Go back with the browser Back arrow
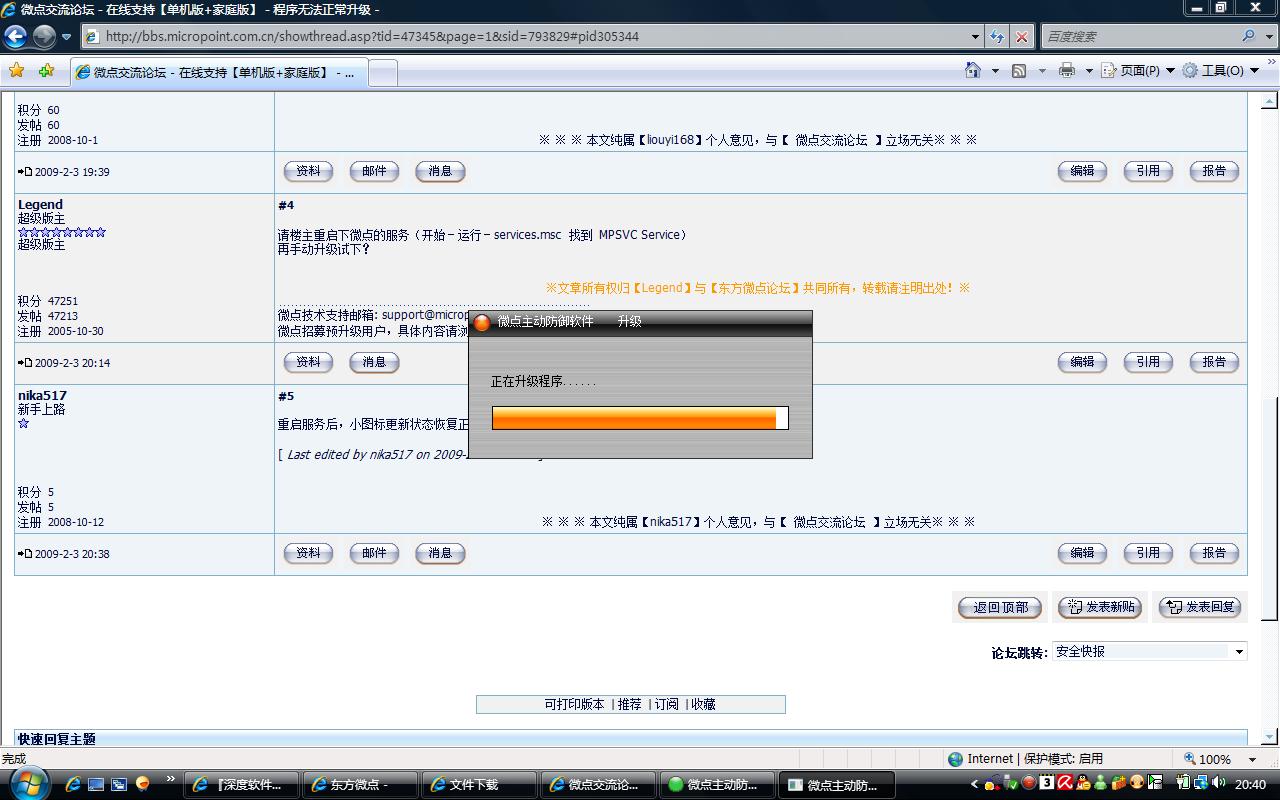The image size is (1280, 800). click(x=16, y=37)
